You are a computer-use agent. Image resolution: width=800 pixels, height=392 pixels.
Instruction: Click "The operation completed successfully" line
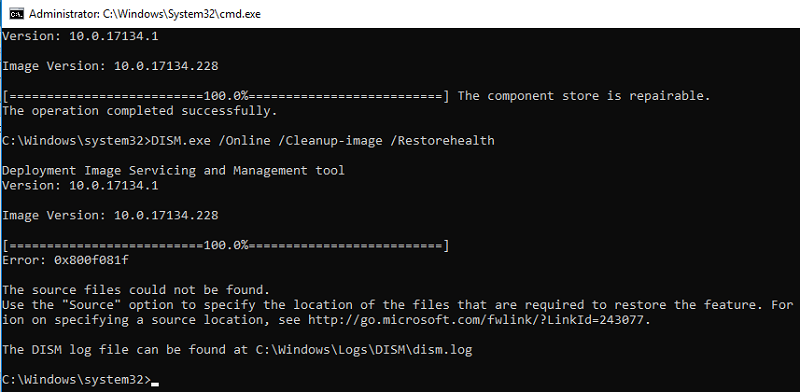pos(140,111)
